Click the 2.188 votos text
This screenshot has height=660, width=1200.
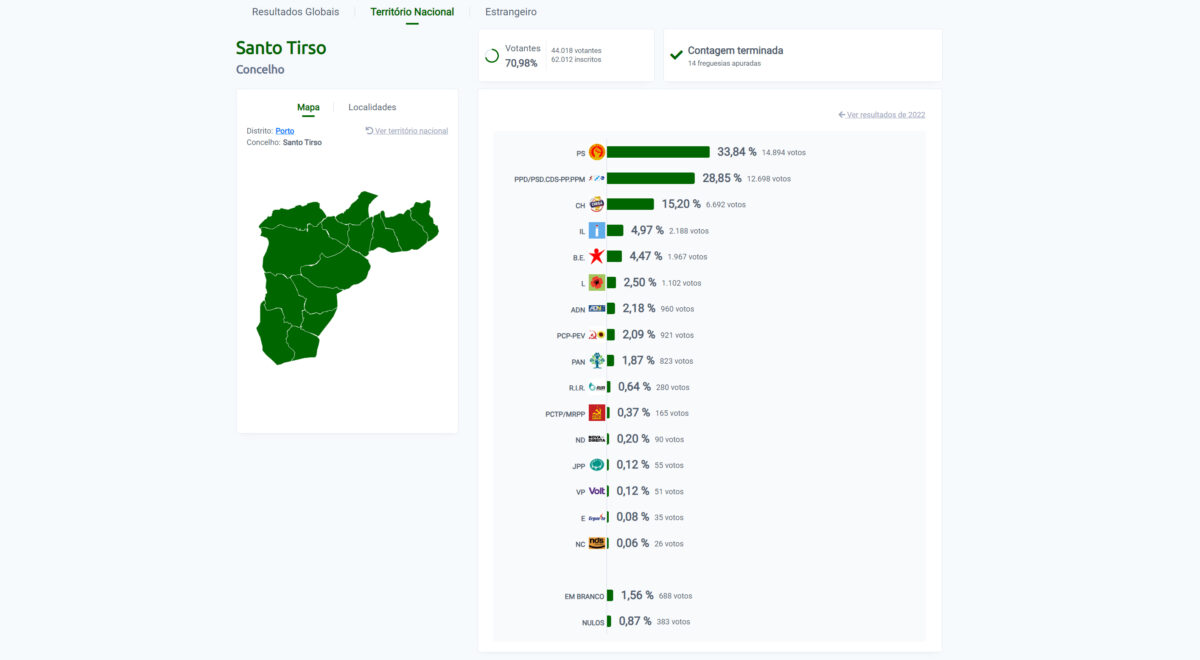[x=689, y=231]
